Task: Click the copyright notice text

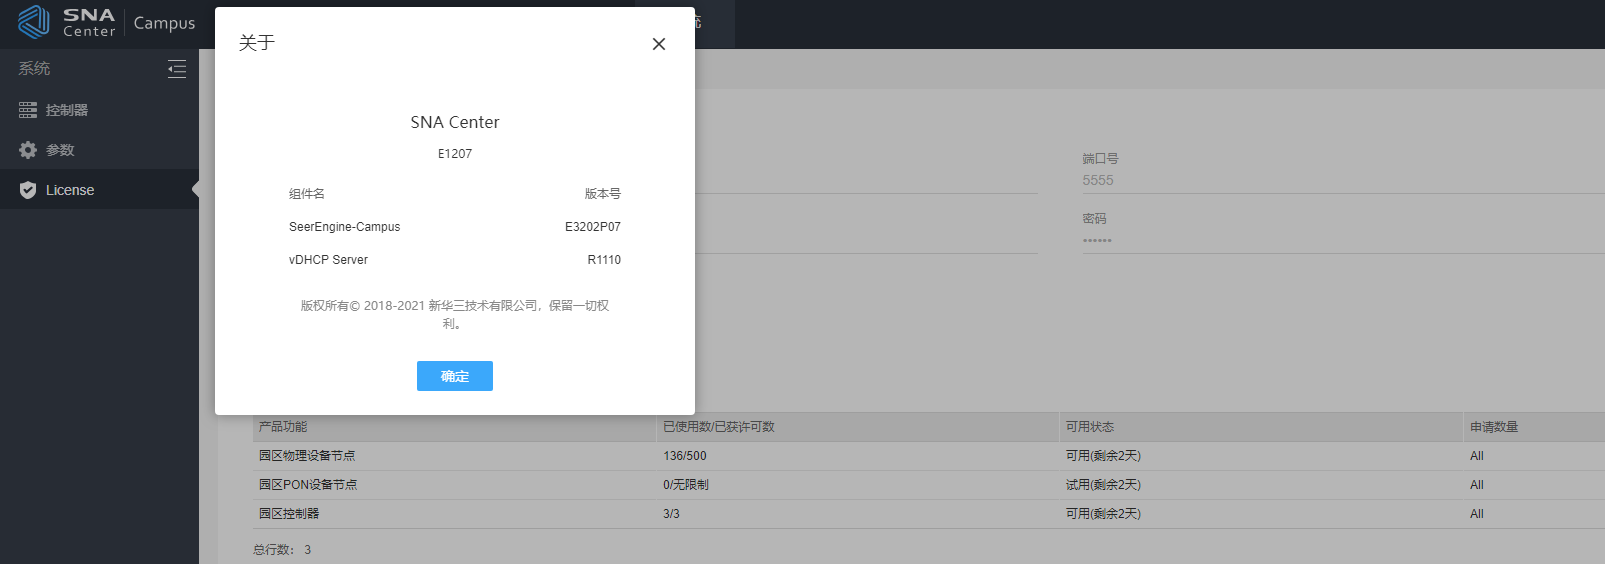Action: pos(455,314)
